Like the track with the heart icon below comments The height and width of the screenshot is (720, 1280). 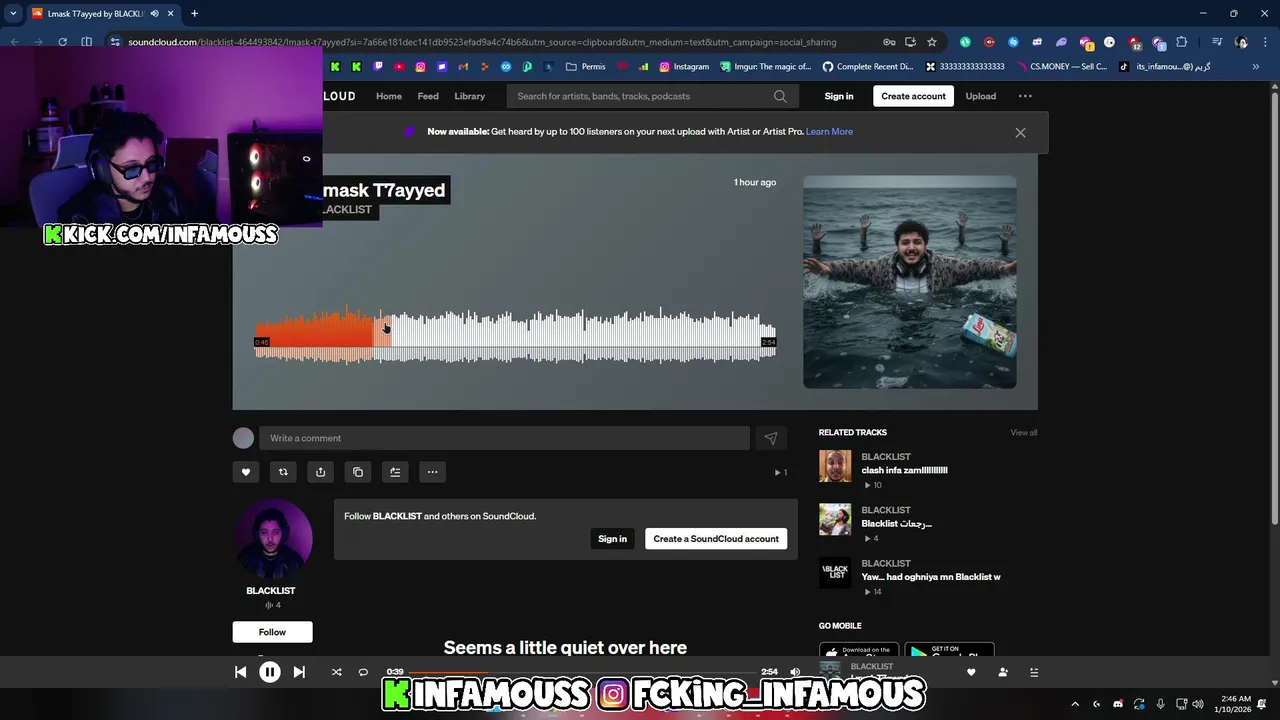(x=245, y=472)
